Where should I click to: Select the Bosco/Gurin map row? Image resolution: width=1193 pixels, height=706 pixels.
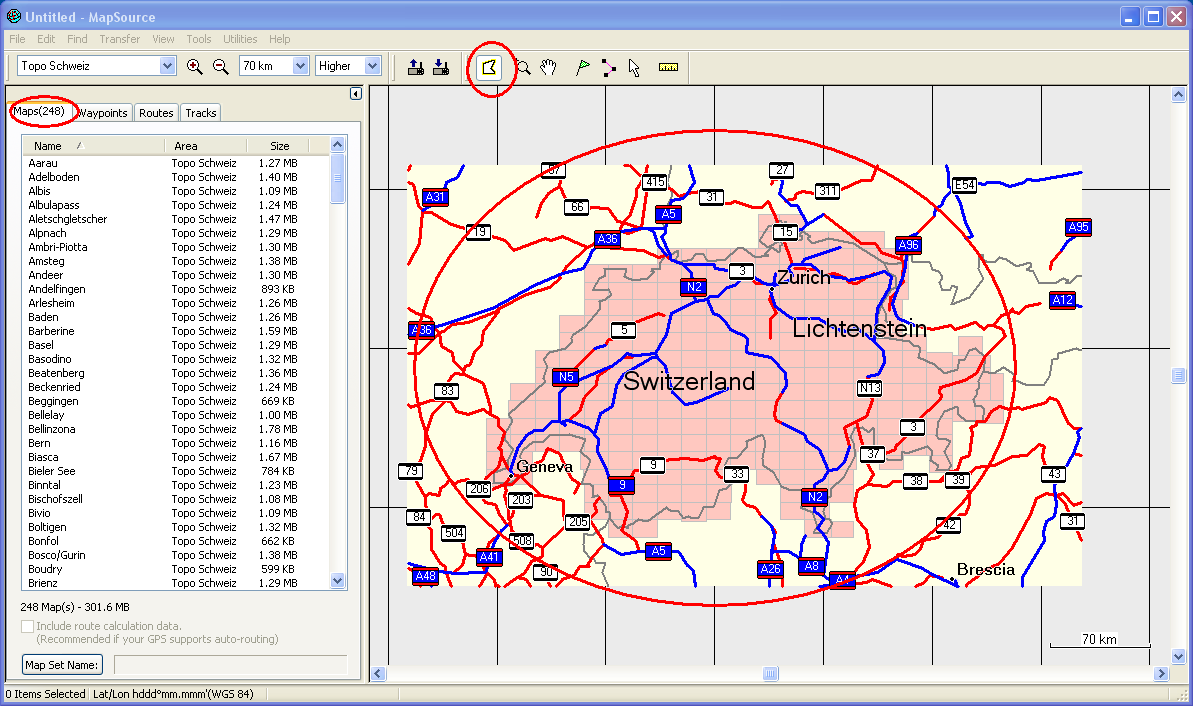(x=176, y=555)
